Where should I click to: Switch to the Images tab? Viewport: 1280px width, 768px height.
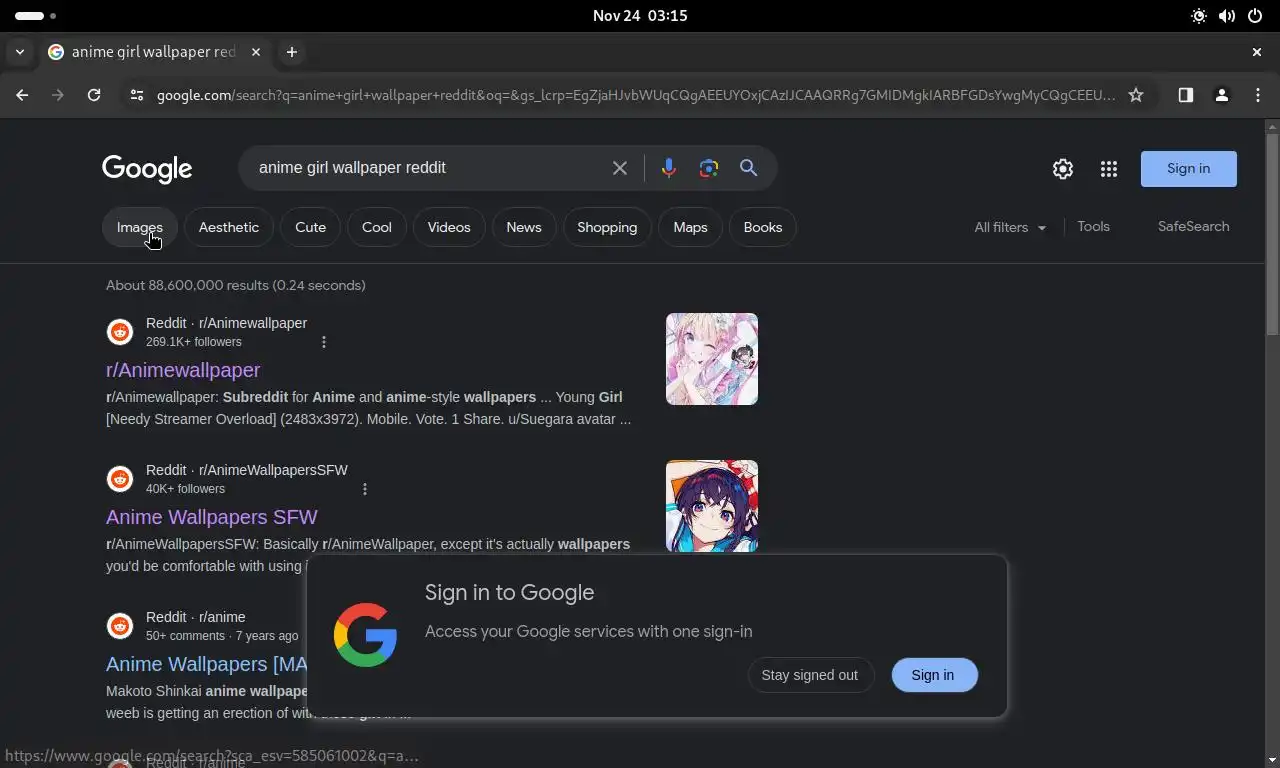[140, 227]
